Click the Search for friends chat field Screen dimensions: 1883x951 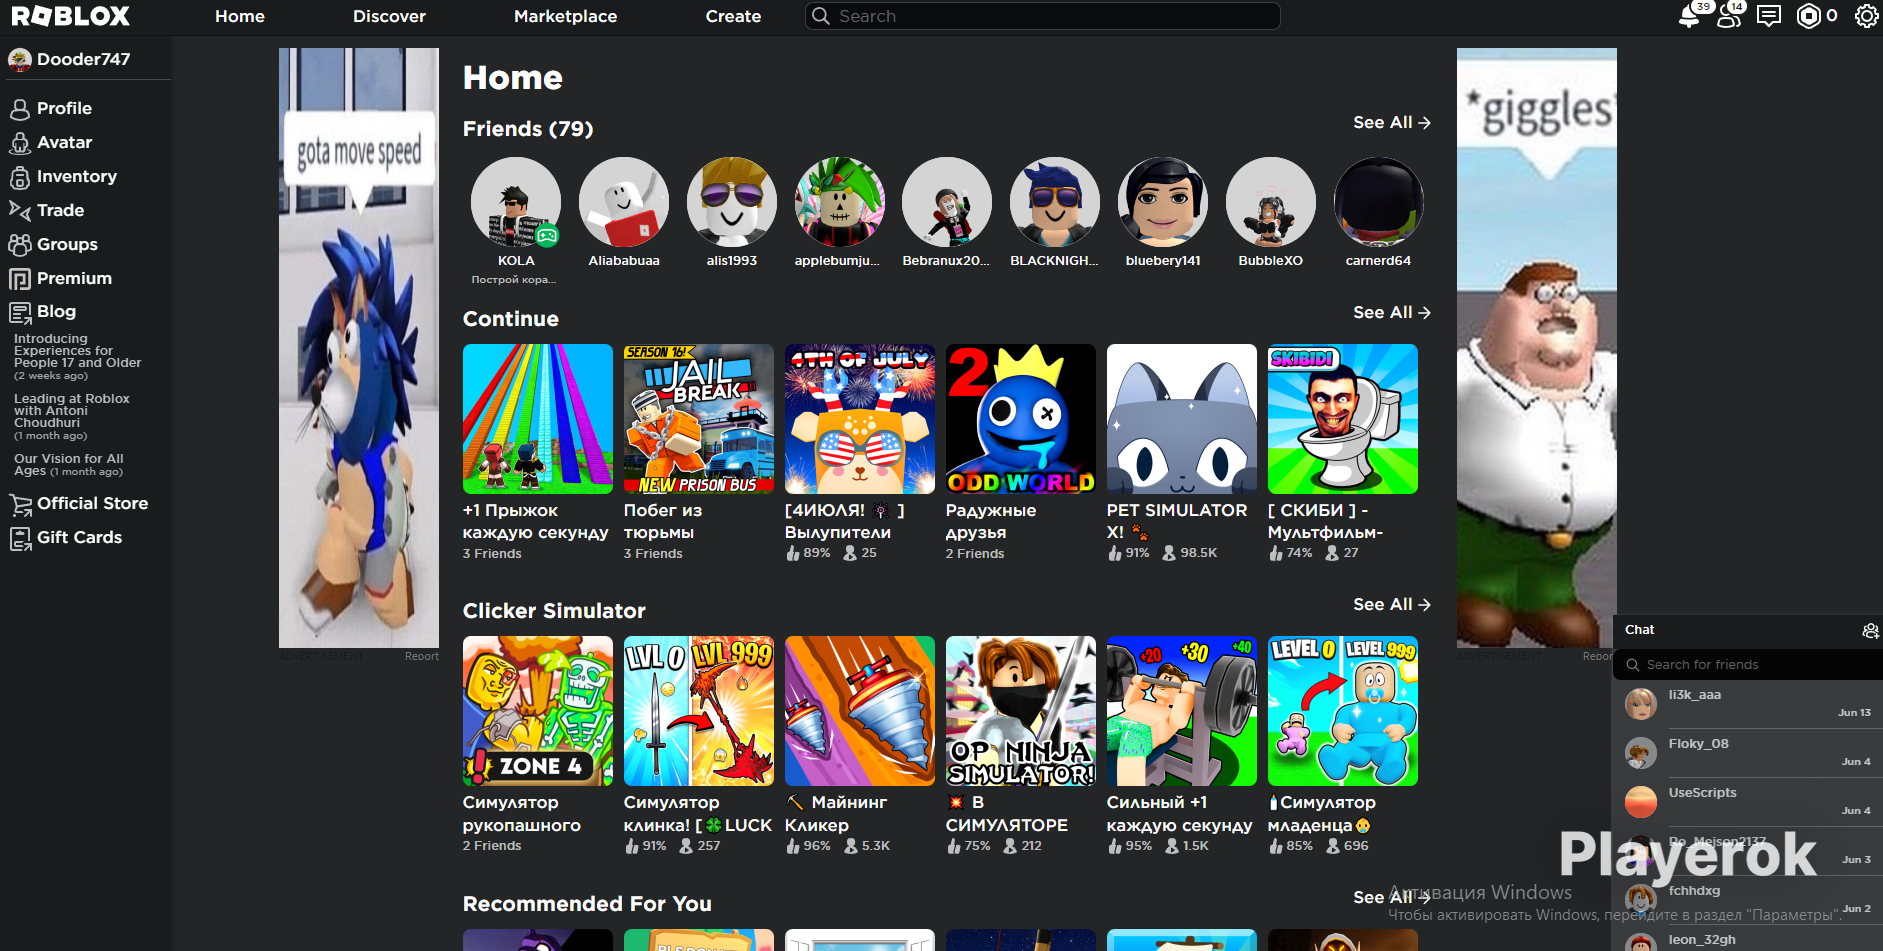[1748, 665]
